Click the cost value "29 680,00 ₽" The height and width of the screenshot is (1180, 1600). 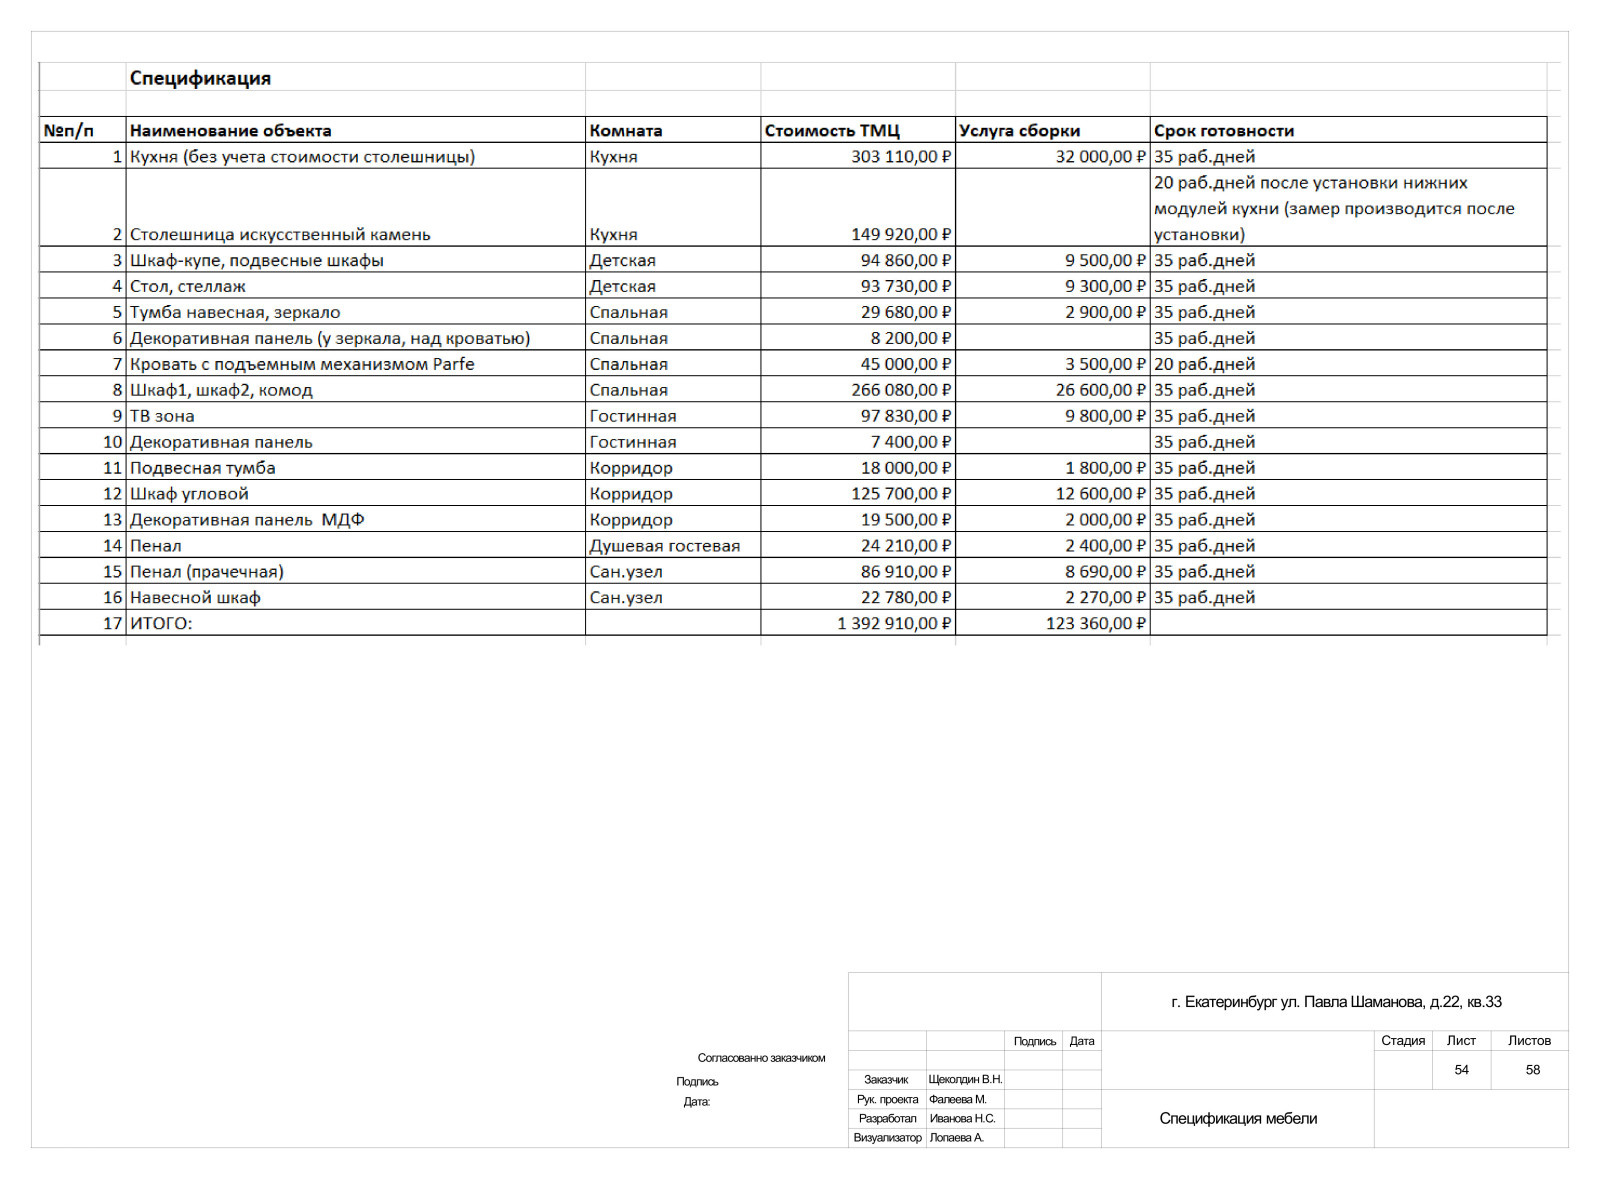[x=906, y=312]
